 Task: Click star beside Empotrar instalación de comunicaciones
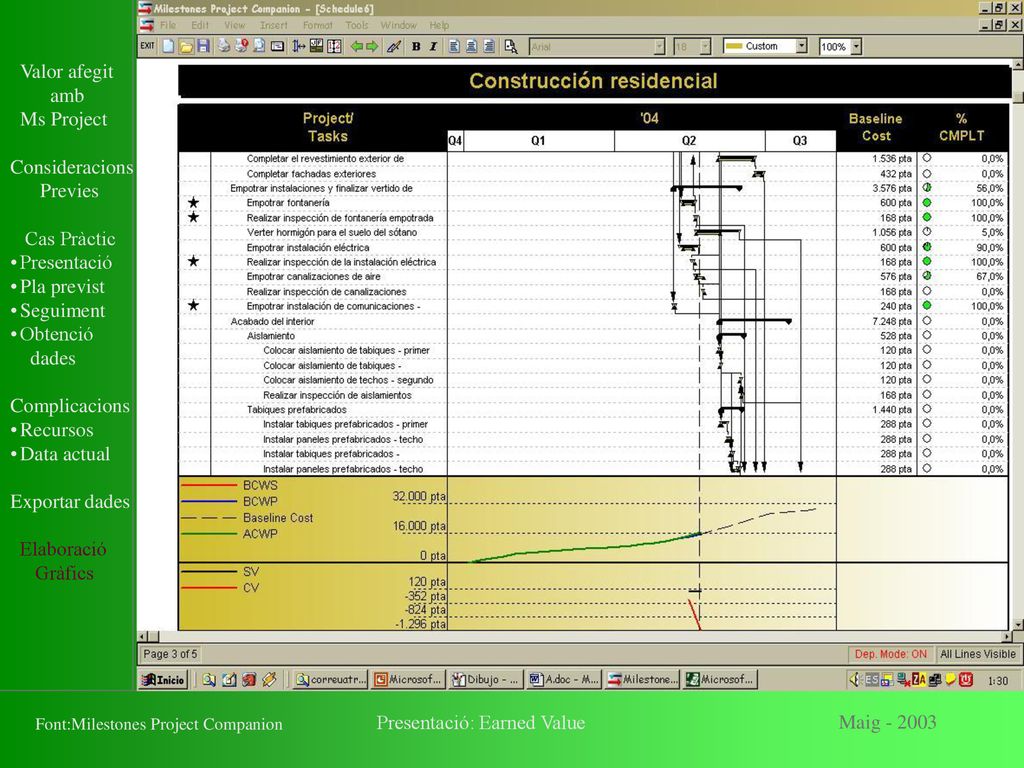click(193, 305)
